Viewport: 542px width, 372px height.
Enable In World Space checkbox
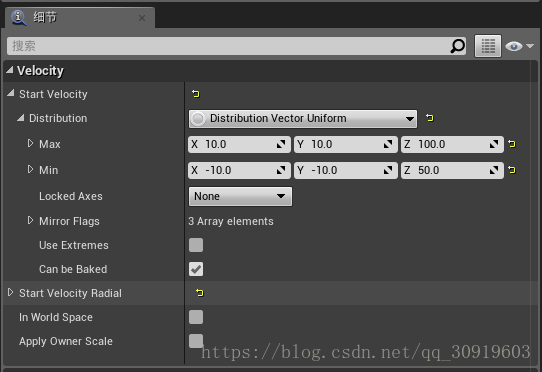click(x=196, y=317)
